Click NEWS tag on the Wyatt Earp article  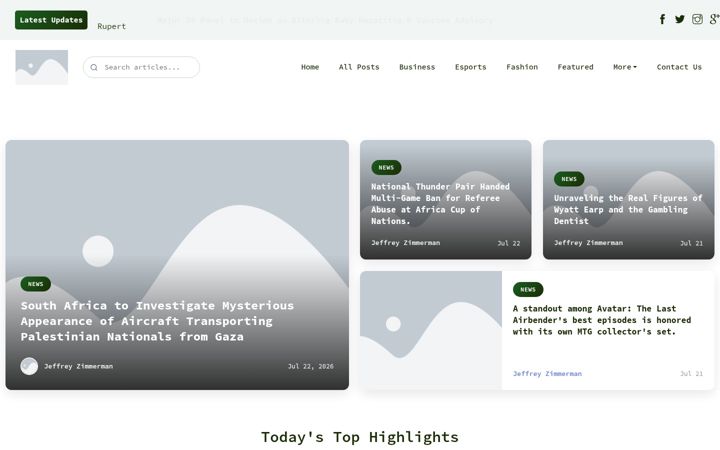click(x=569, y=179)
